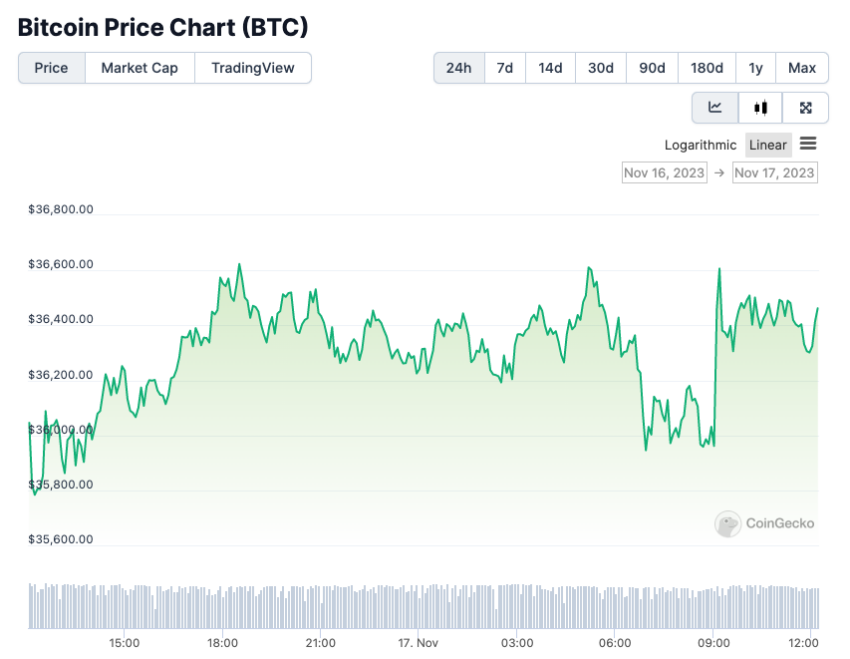850x659 pixels.
Task: Toggle Linear scale
Action: 768,145
